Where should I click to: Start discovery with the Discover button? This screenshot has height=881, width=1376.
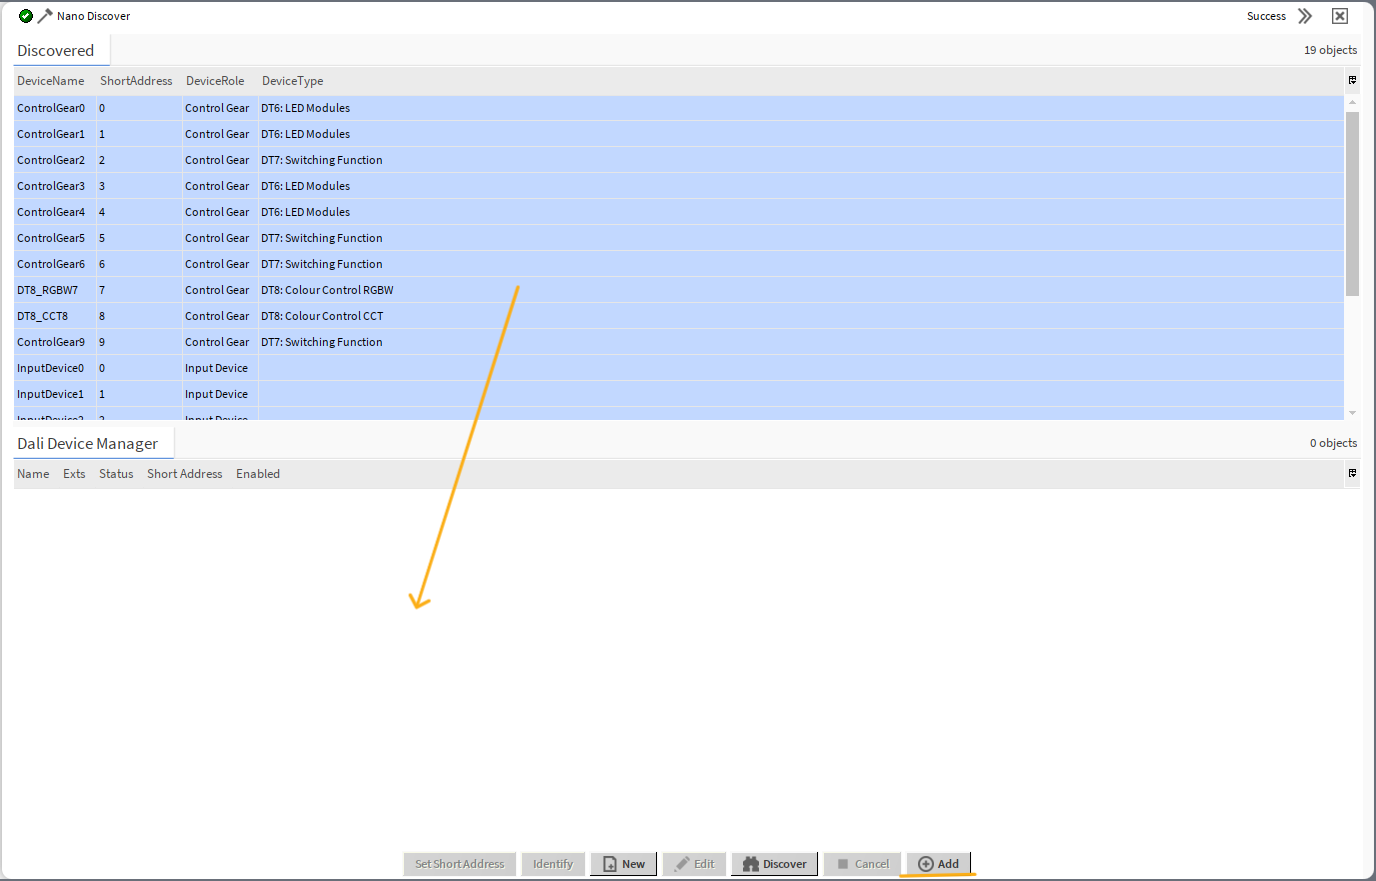pos(775,864)
